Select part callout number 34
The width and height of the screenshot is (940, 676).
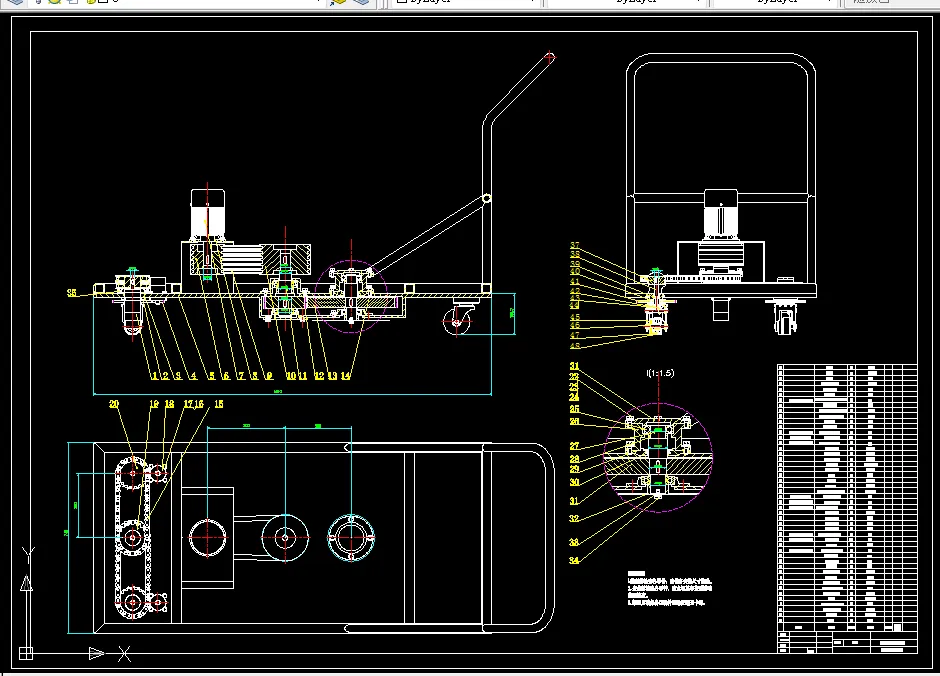[574, 560]
